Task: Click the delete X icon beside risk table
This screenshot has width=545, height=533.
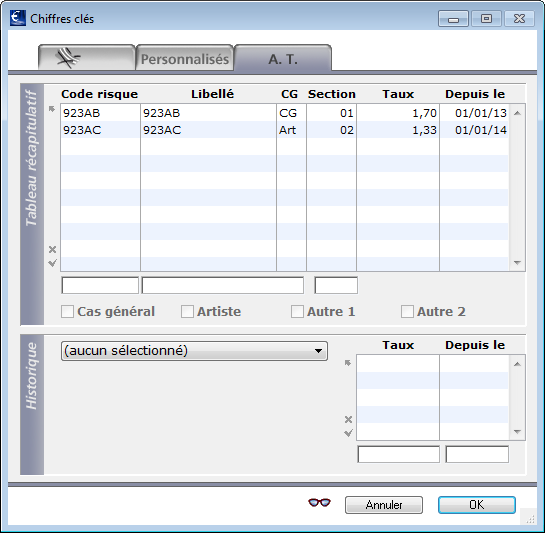Action: 52,249
